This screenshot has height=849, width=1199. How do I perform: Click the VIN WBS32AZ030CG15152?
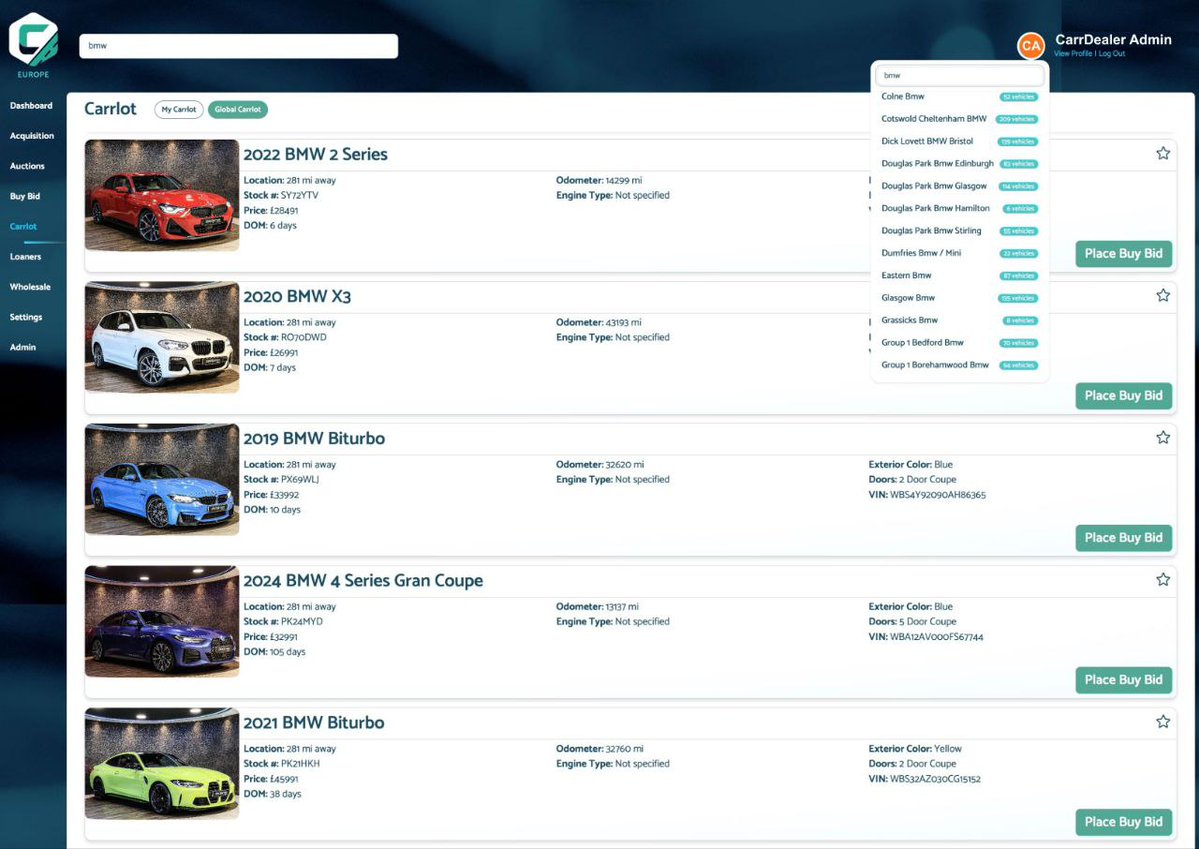coord(935,779)
